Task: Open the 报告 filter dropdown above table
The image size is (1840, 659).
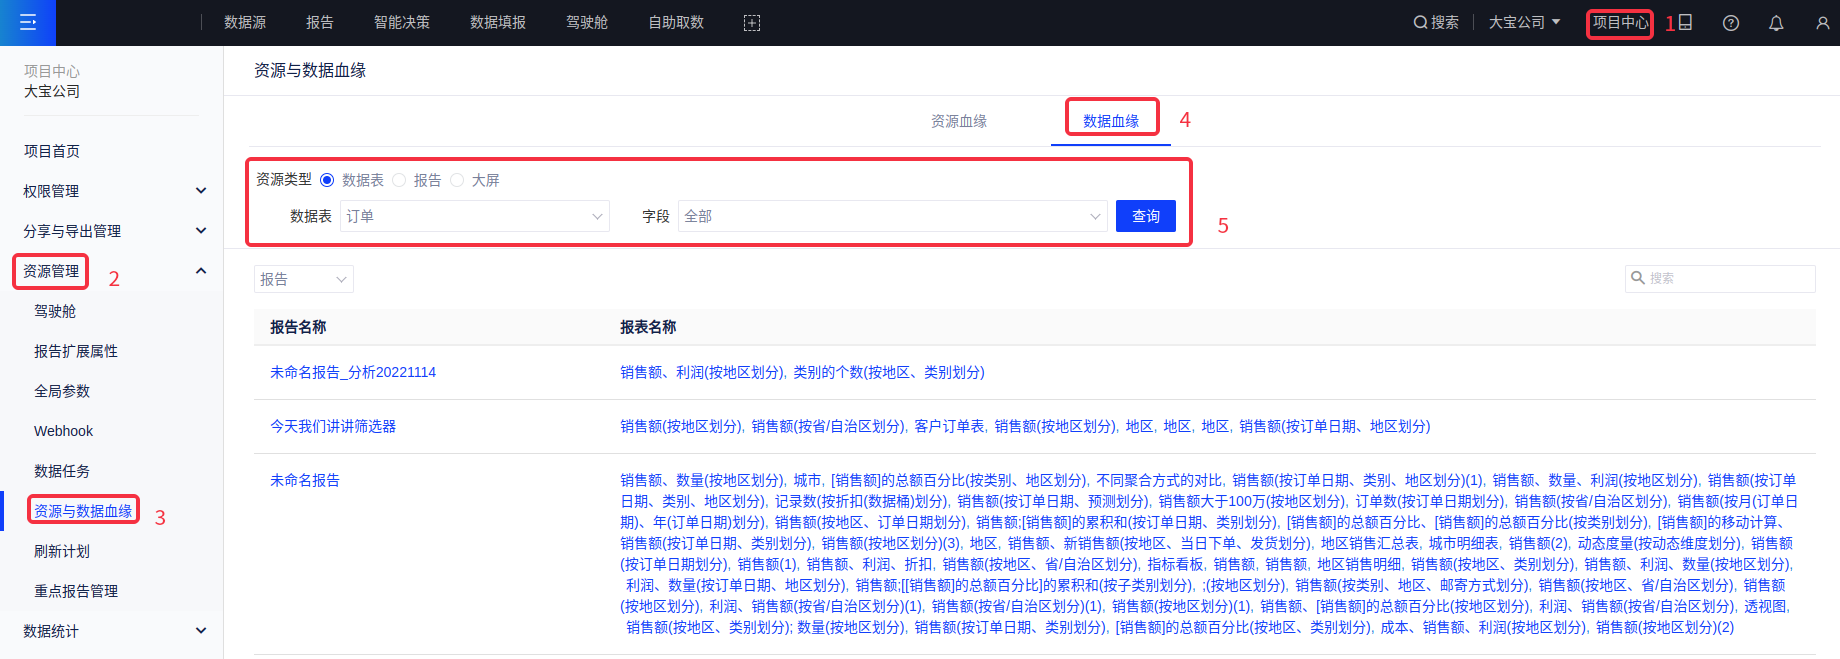Action: pyautogui.click(x=303, y=279)
